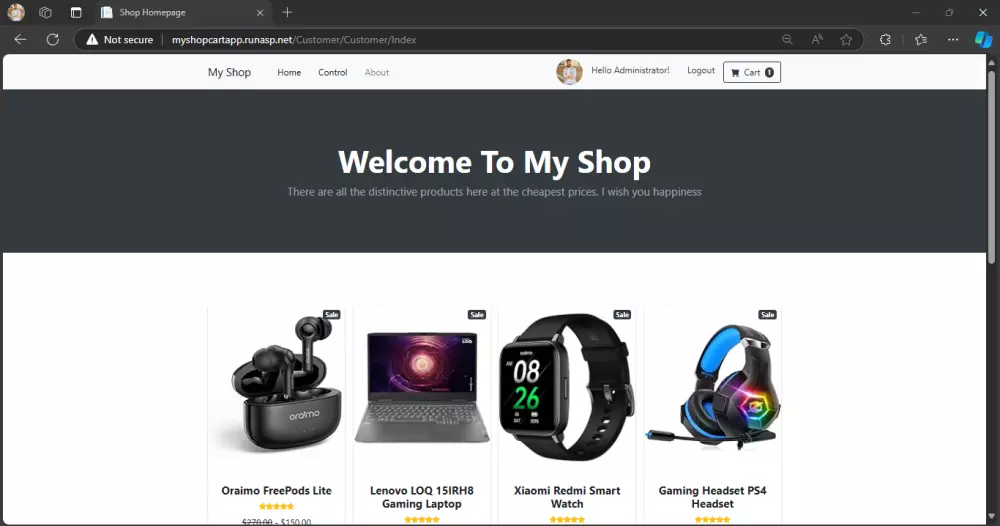
Task: Click the Logout link
Action: [701, 71]
